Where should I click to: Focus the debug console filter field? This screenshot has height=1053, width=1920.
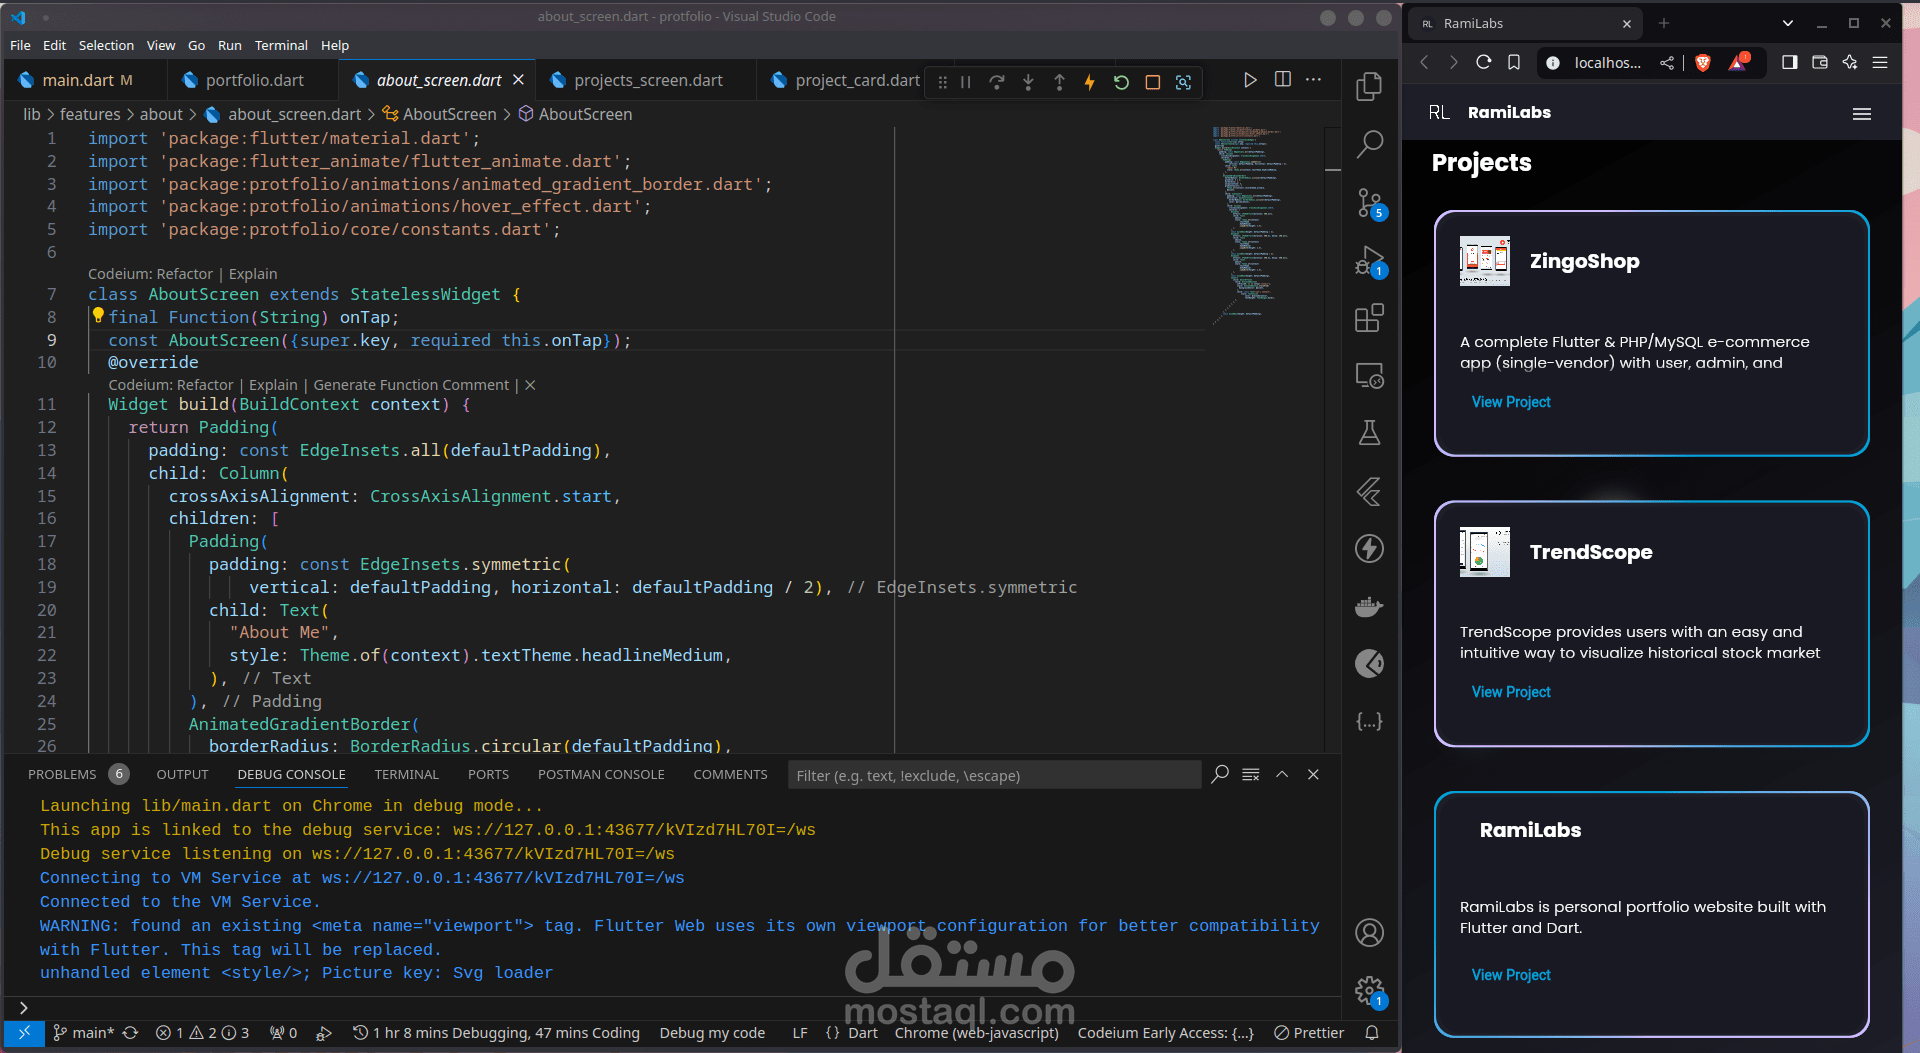pyautogui.click(x=994, y=775)
